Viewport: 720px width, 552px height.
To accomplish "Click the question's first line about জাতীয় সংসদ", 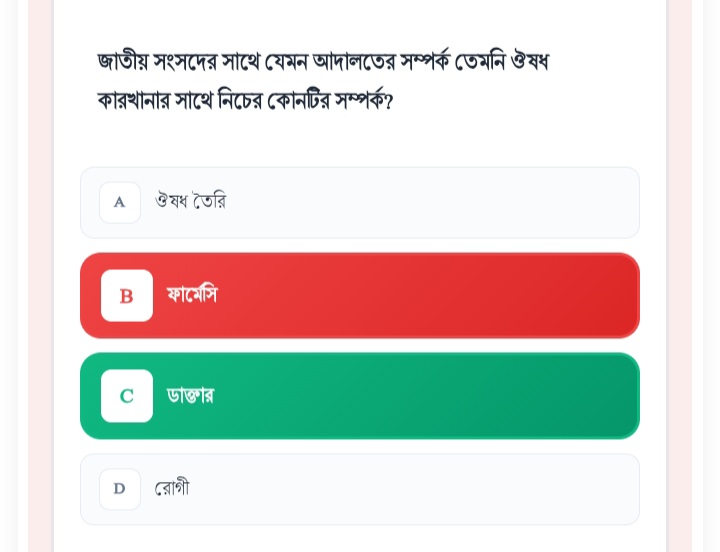I will (x=322, y=62).
